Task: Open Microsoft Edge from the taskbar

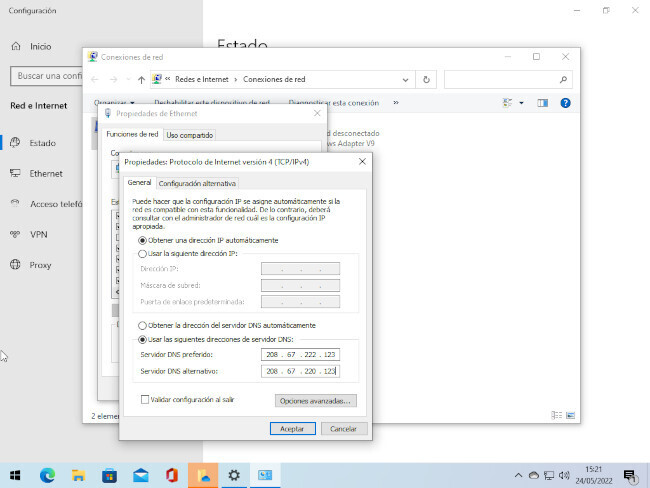Action: point(47,474)
